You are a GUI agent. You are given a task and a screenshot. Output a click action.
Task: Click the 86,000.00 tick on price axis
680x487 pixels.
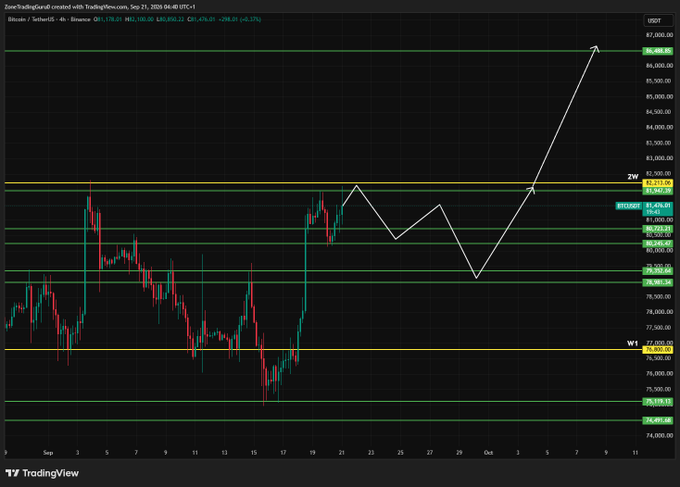click(659, 65)
